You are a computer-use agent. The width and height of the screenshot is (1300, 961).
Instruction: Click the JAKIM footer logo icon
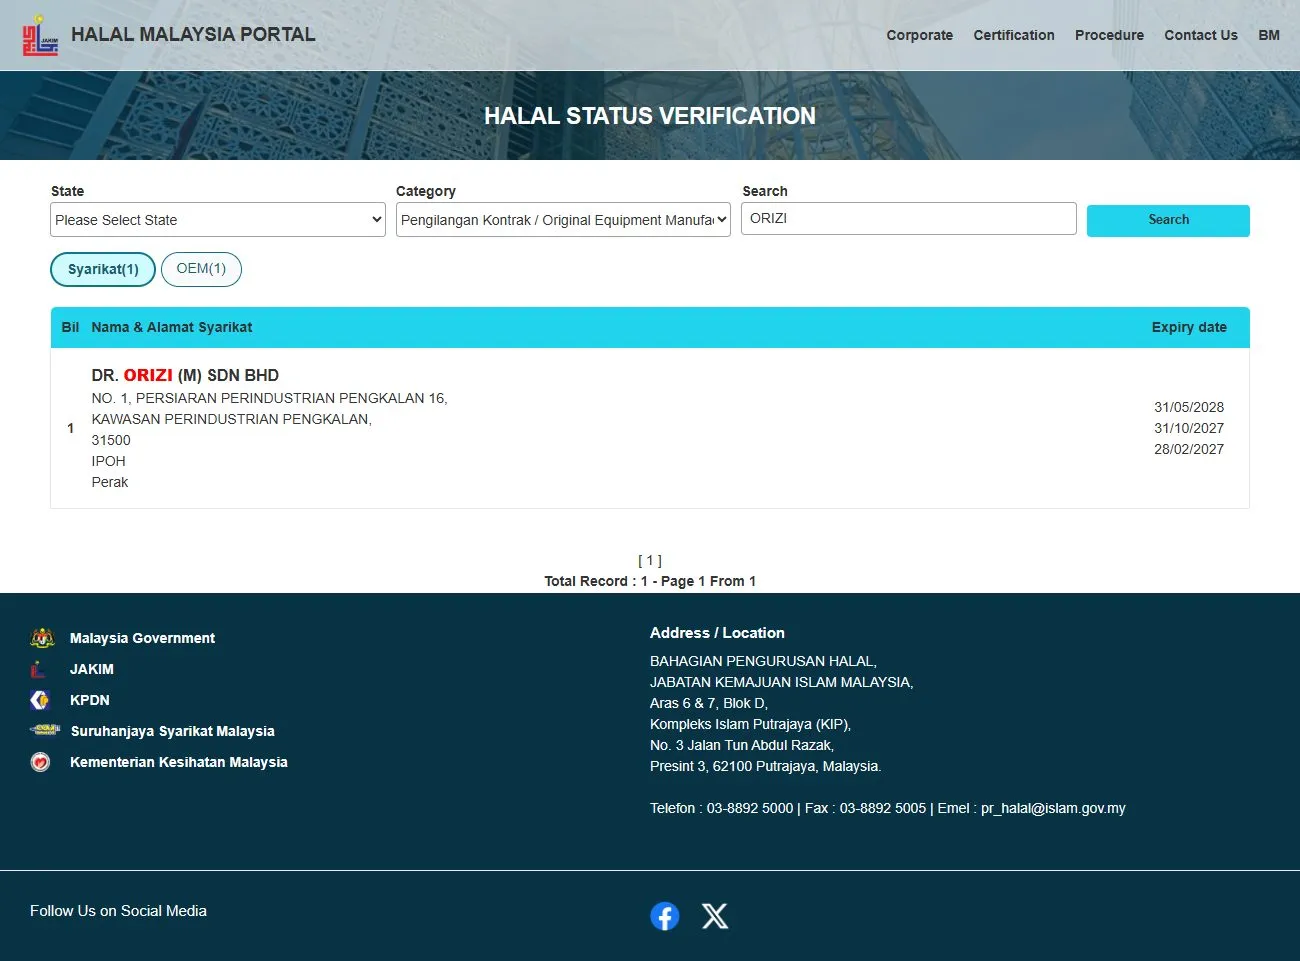point(38,669)
